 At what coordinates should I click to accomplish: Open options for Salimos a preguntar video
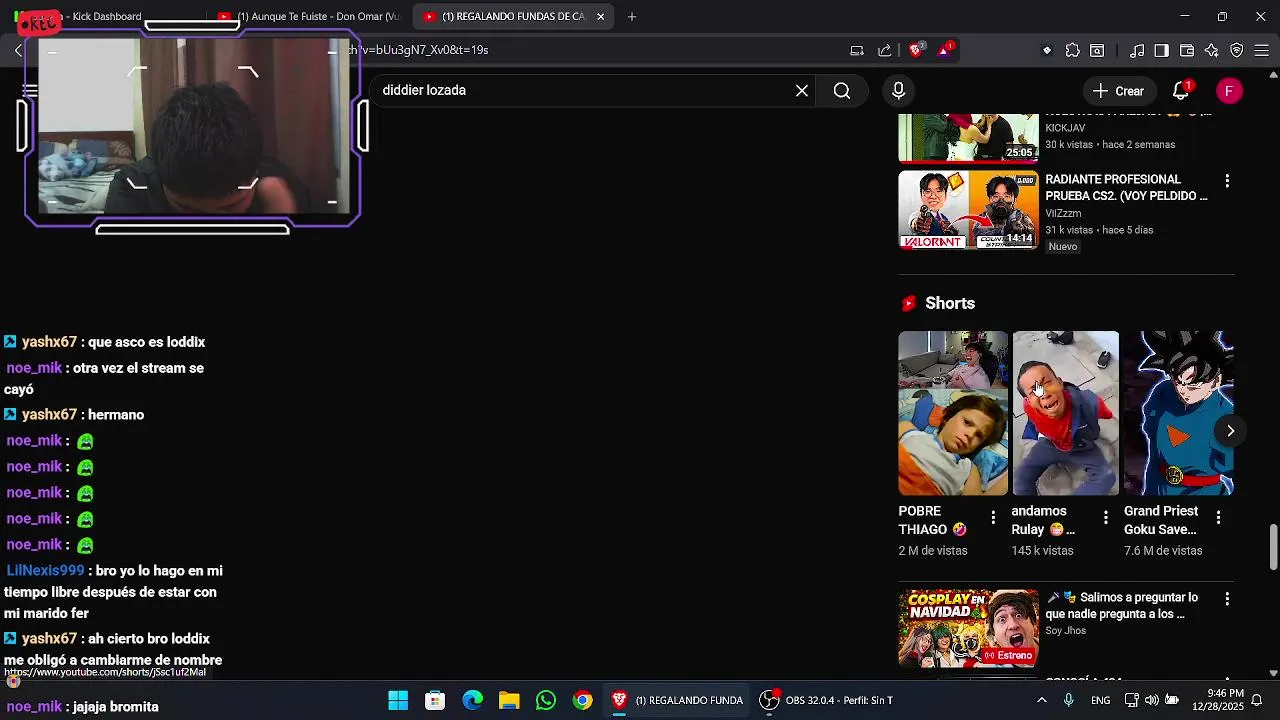(x=1227, y=598)
